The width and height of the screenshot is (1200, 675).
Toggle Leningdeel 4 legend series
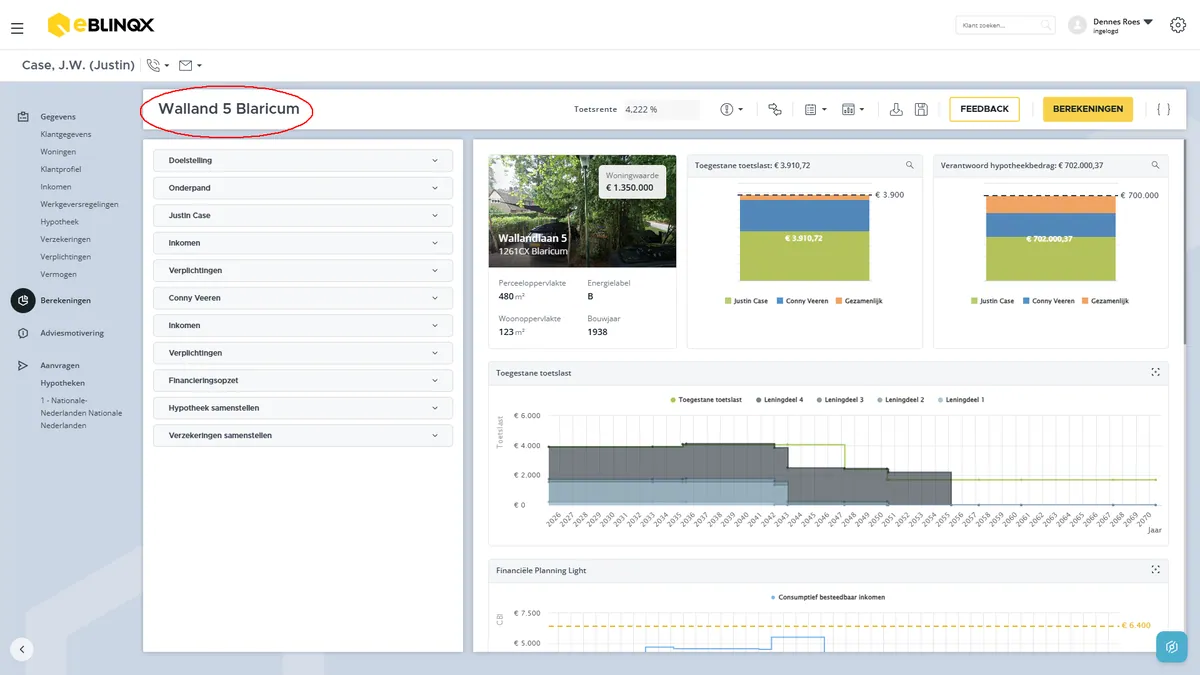coord(781,399)
